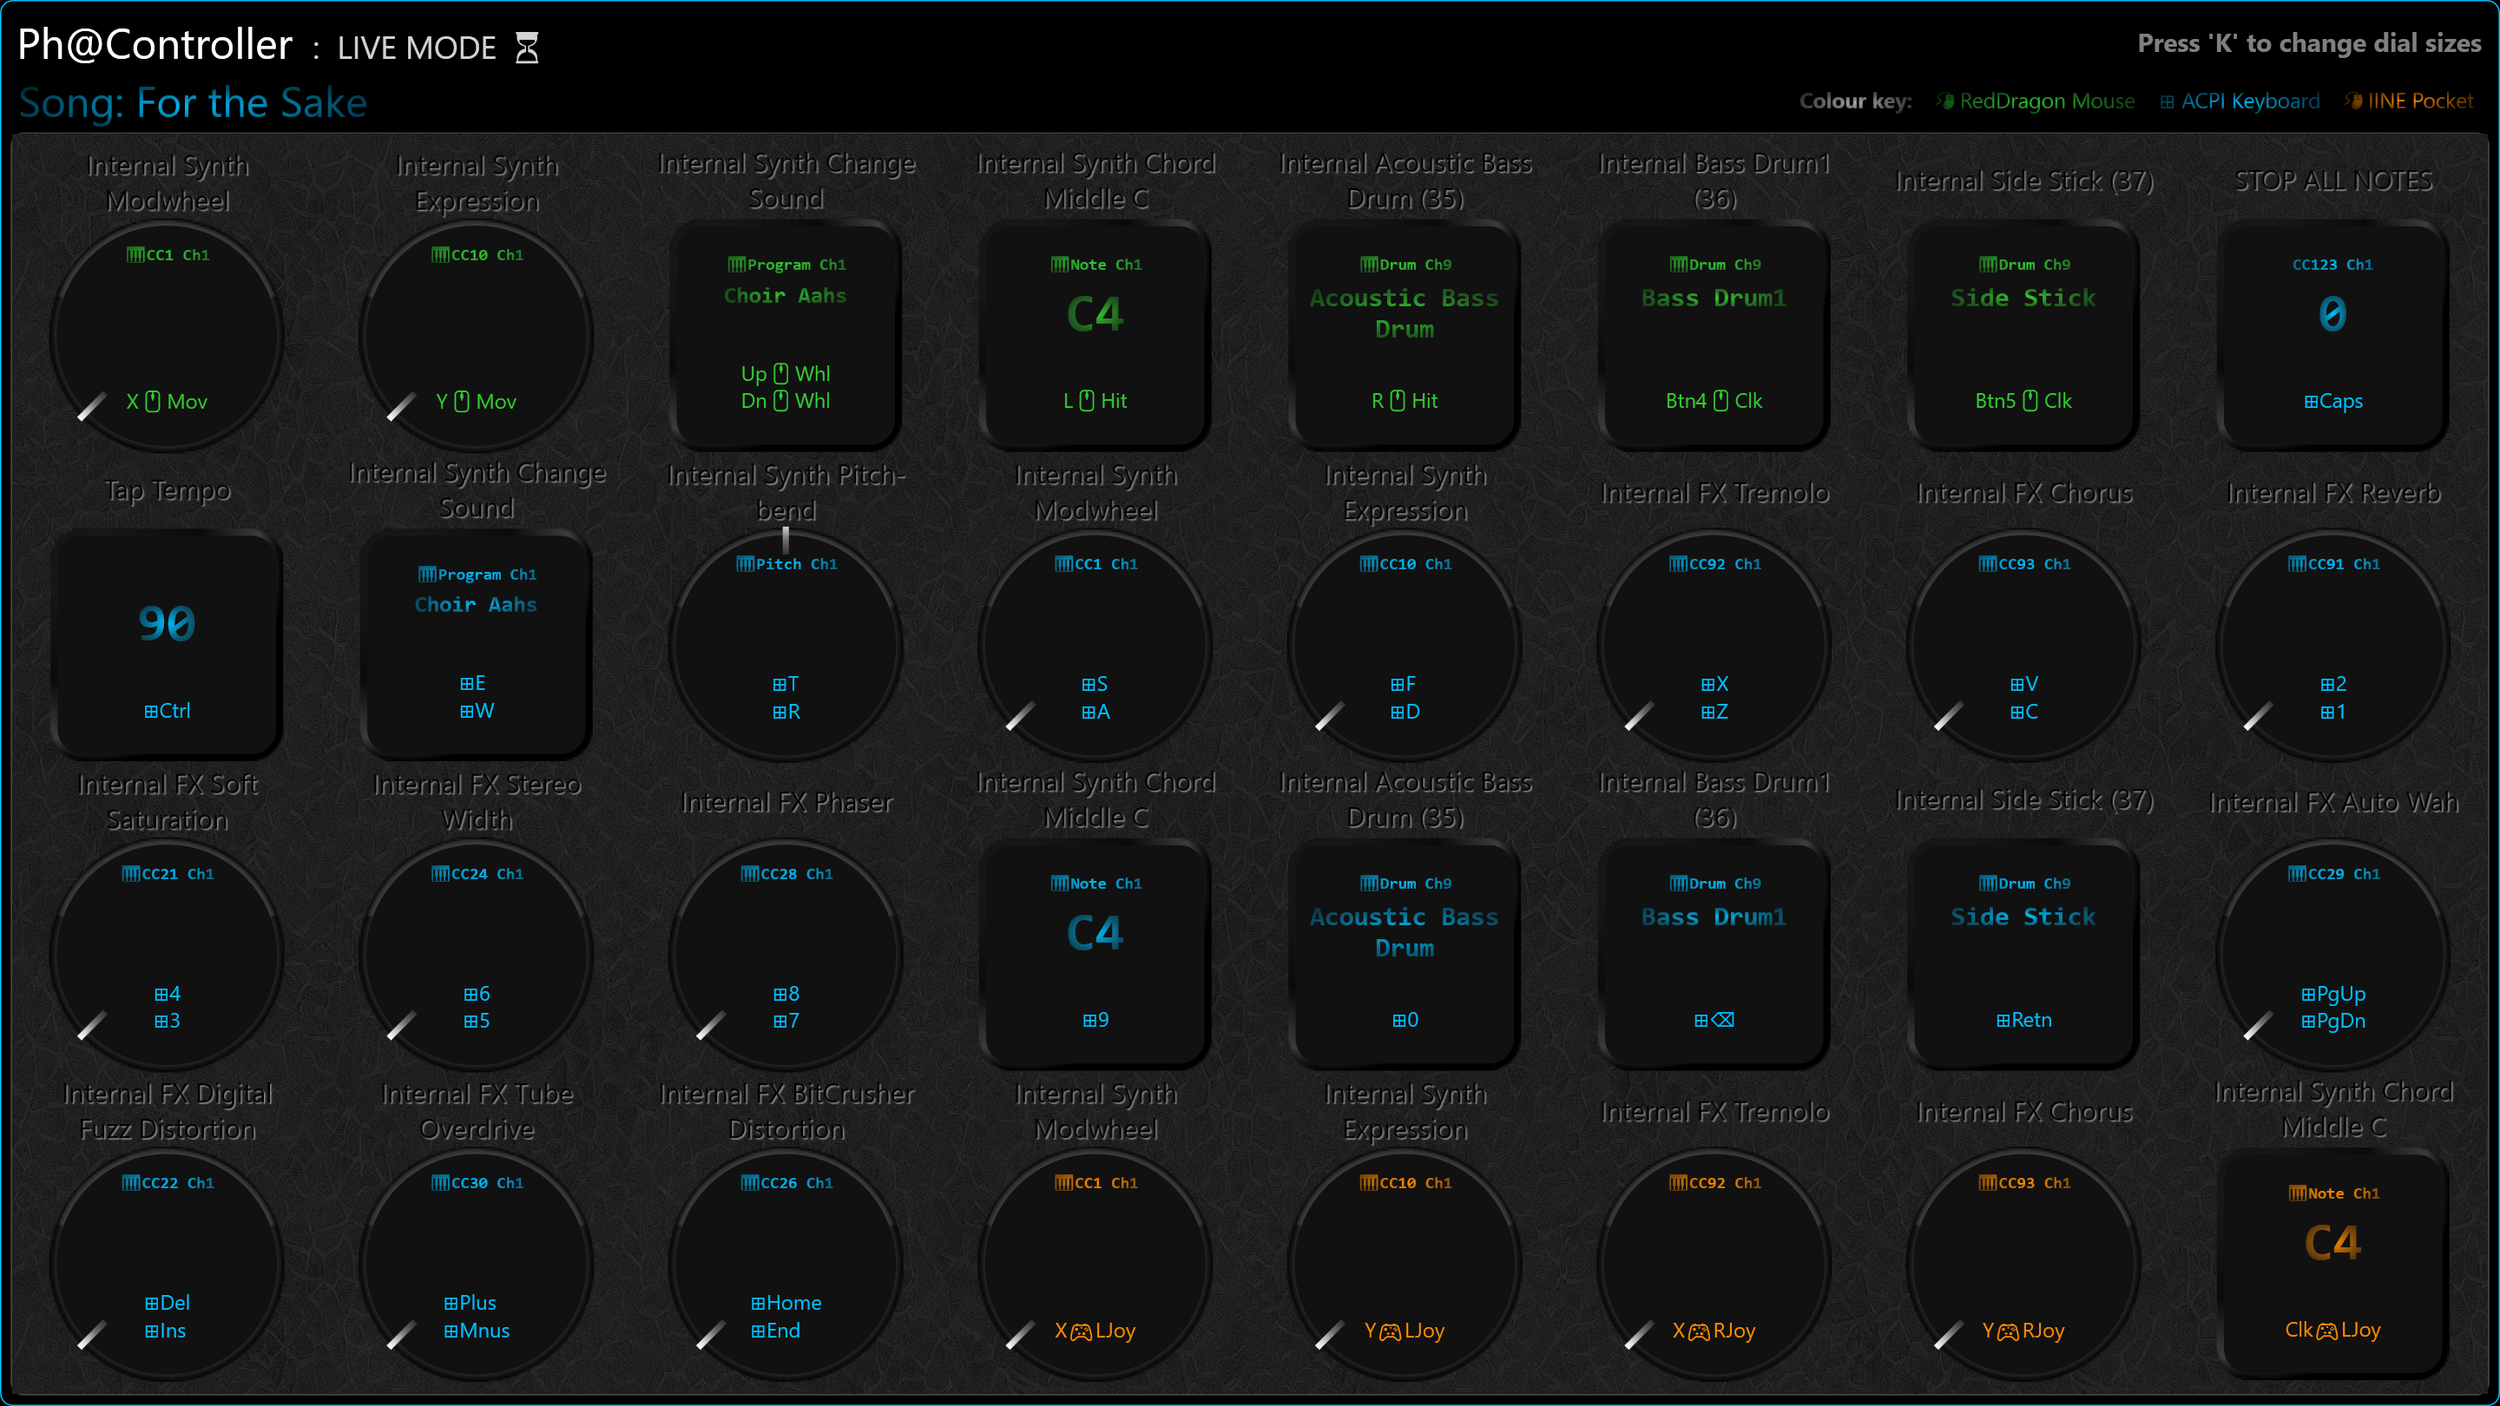Screen dimensions: 2500x1406
Task: Click the IINE Pocket colour key entry
Action: click(x=2410, y=101)
